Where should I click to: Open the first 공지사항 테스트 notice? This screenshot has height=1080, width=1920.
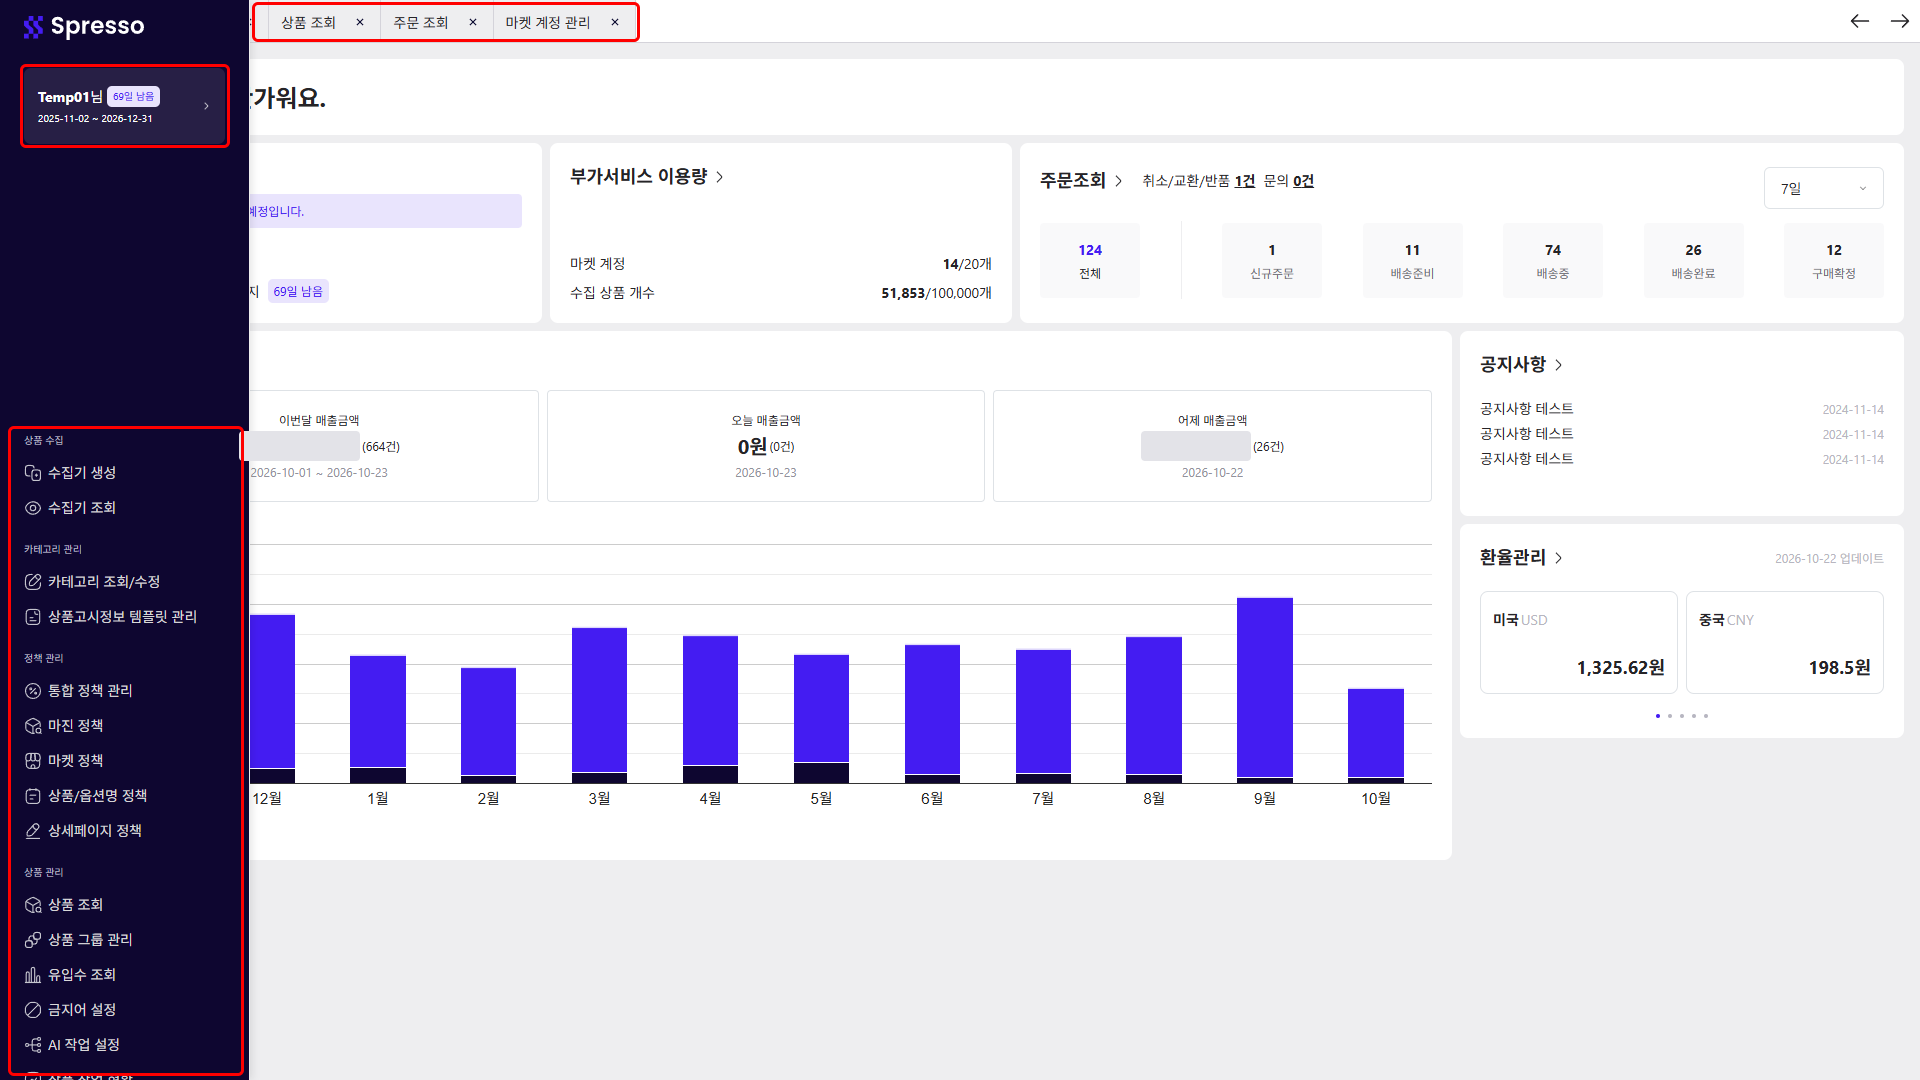point(1526,409)
